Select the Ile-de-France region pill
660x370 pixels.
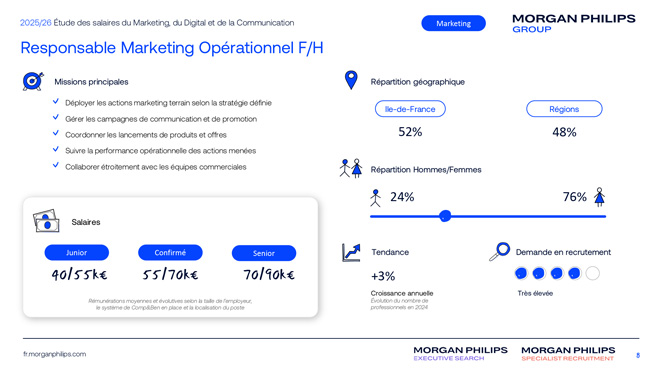(x=410, y=109)
